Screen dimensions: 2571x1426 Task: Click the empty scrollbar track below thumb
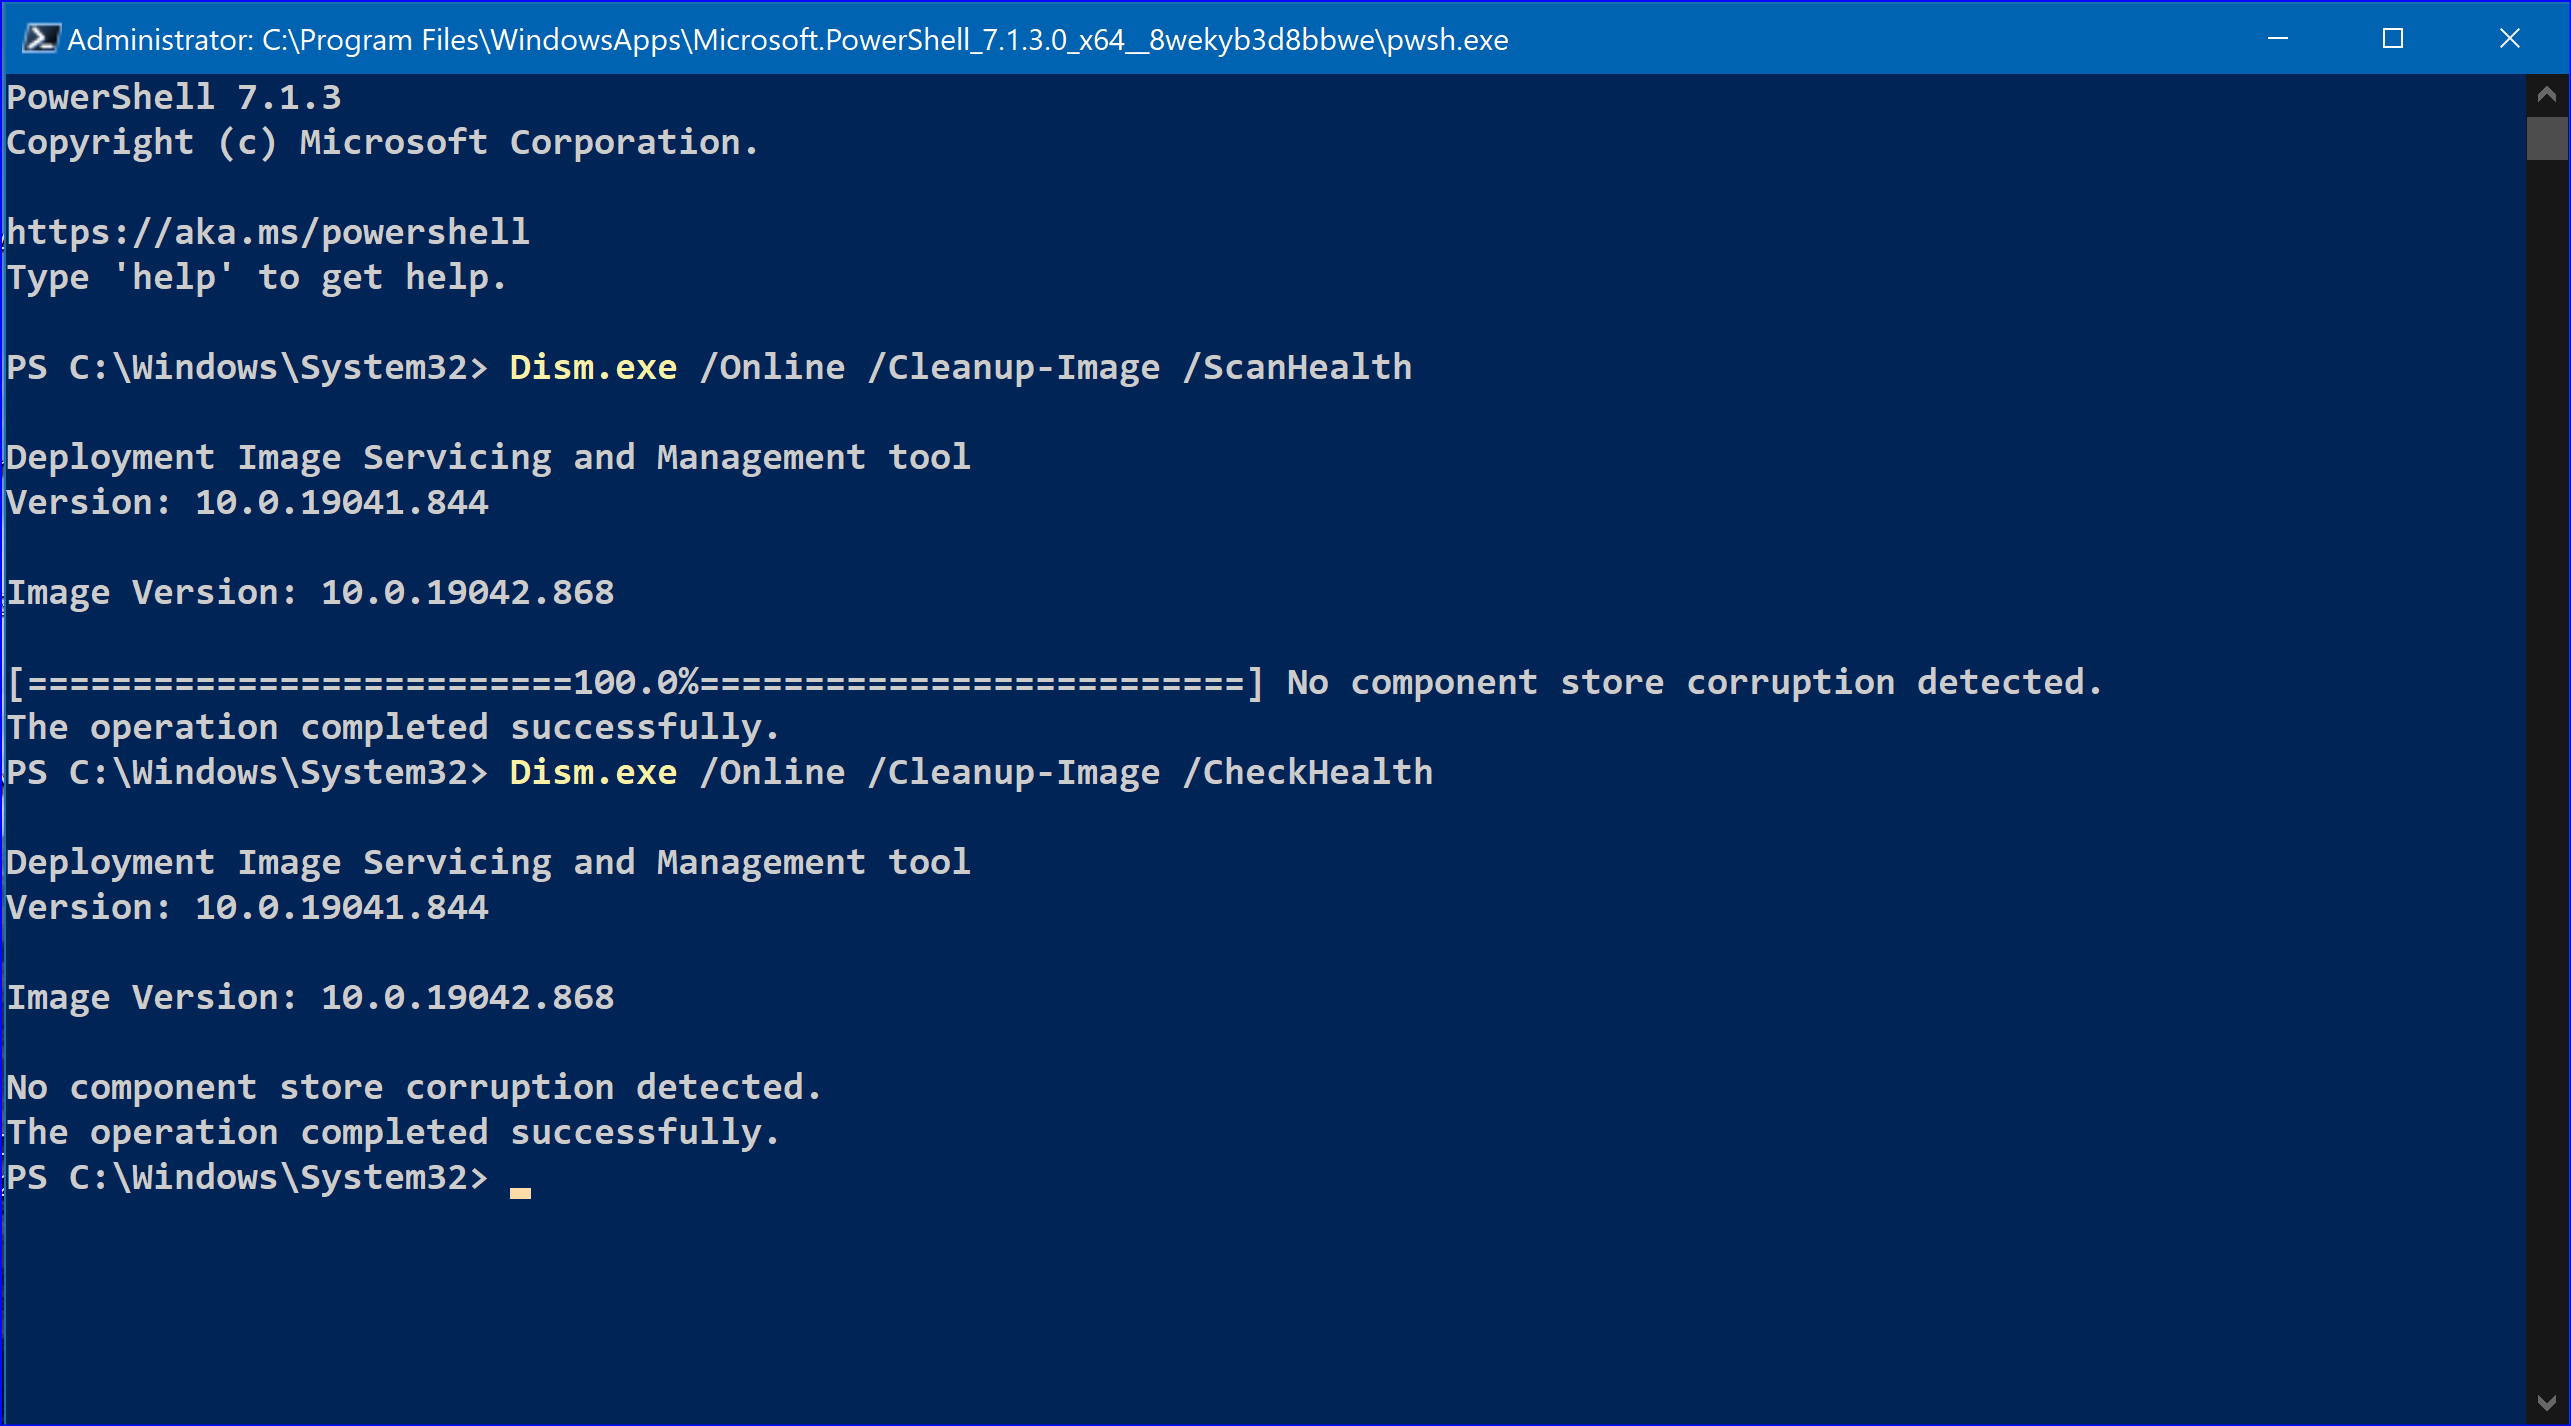pos(2546,770)
